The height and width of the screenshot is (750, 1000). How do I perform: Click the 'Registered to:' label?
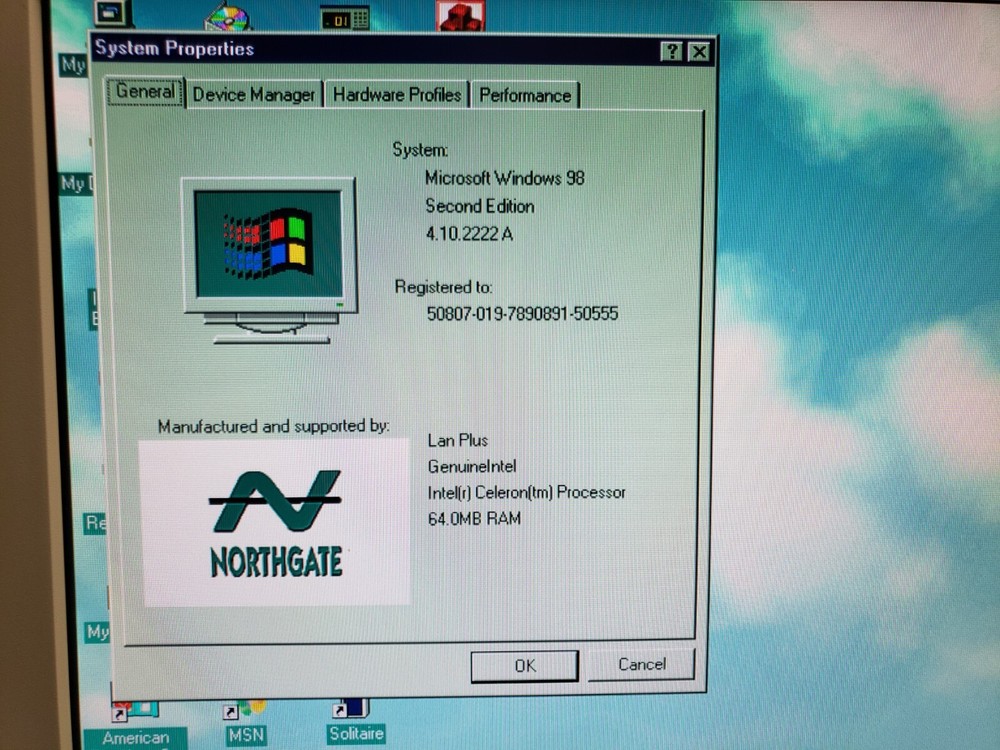click(443, 287)
